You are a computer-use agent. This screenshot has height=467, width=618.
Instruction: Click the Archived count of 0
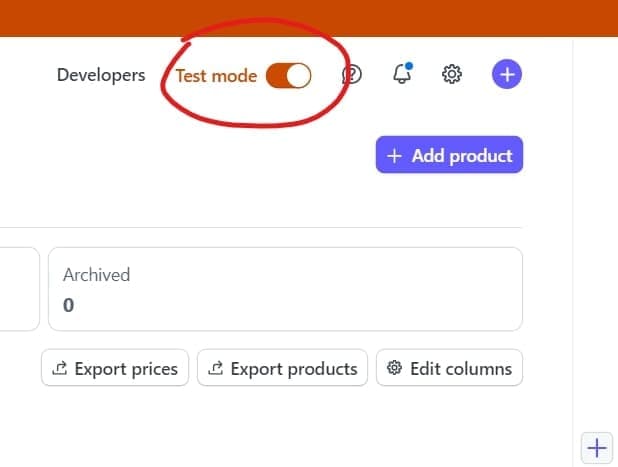pyautogui.click(x=68, y=305)
